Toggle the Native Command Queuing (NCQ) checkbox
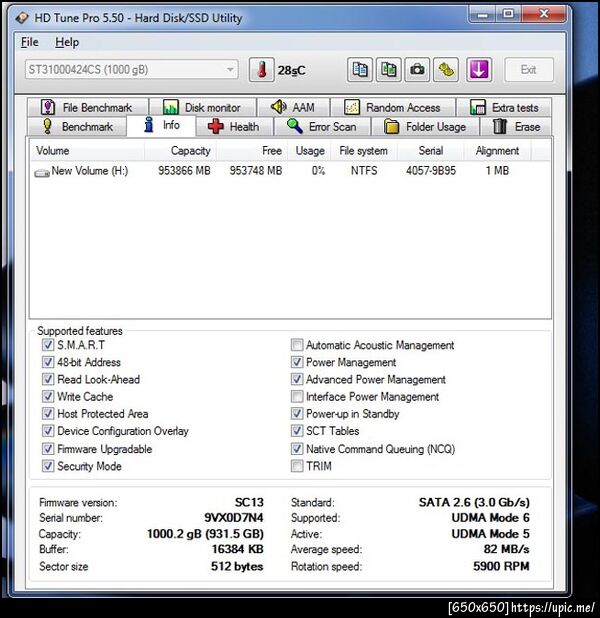This screenshot has width=600, height=618. [297, 449]
